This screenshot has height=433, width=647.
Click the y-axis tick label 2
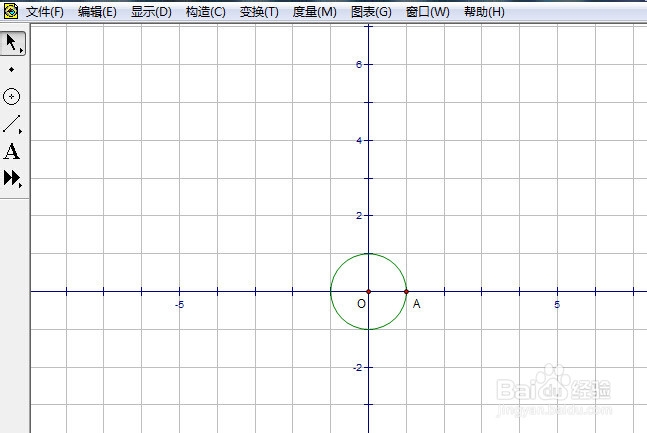(359, 215)
